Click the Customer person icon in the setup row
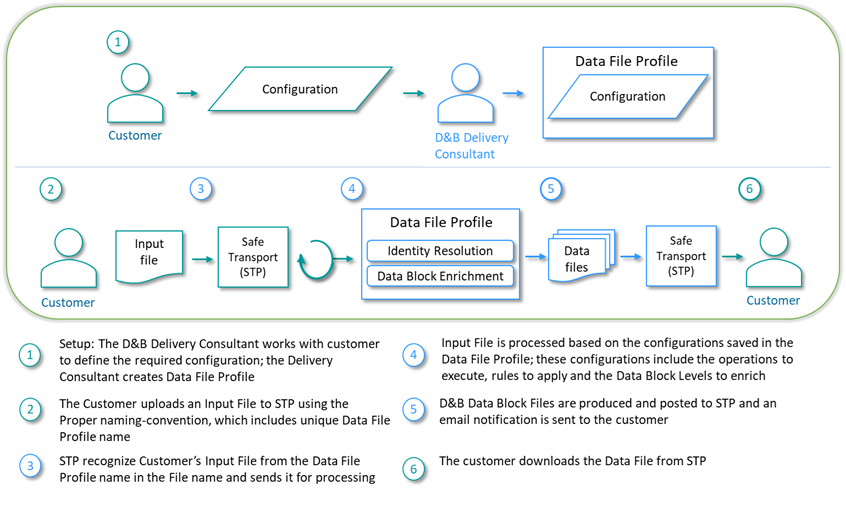 click(135, 93)
